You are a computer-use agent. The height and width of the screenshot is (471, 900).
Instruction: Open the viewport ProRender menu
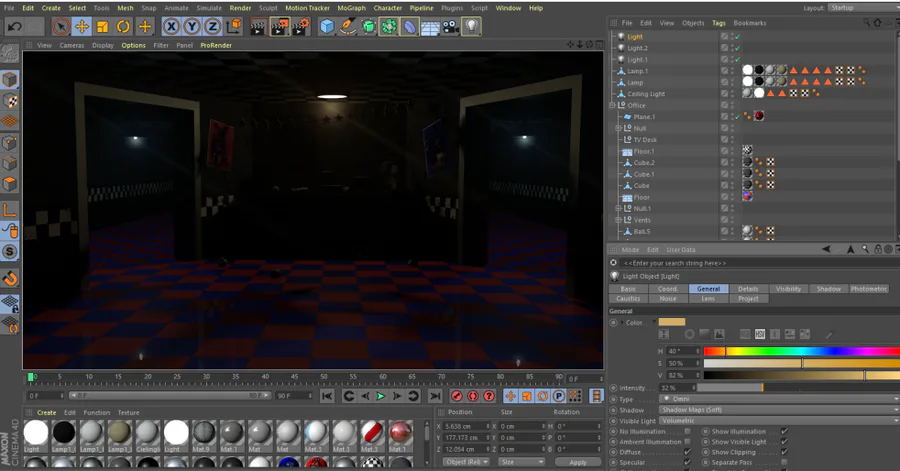tap(216, 45)
